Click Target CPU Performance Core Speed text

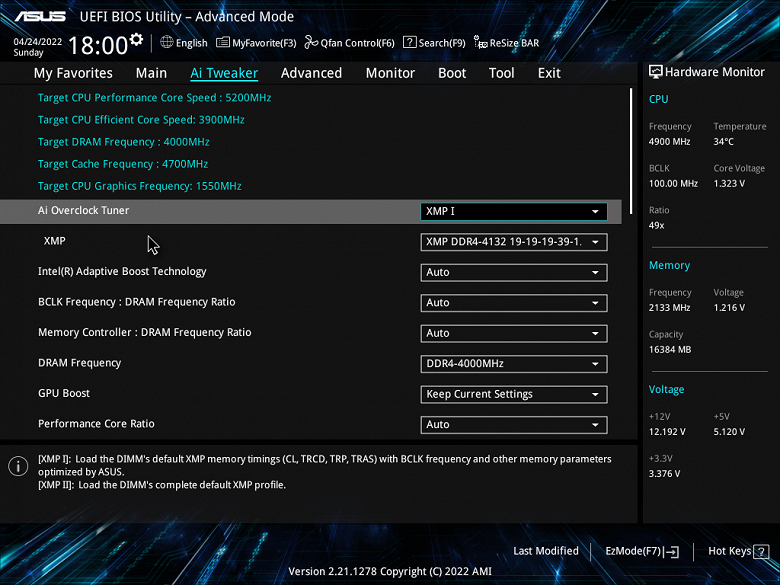(155, 98)
